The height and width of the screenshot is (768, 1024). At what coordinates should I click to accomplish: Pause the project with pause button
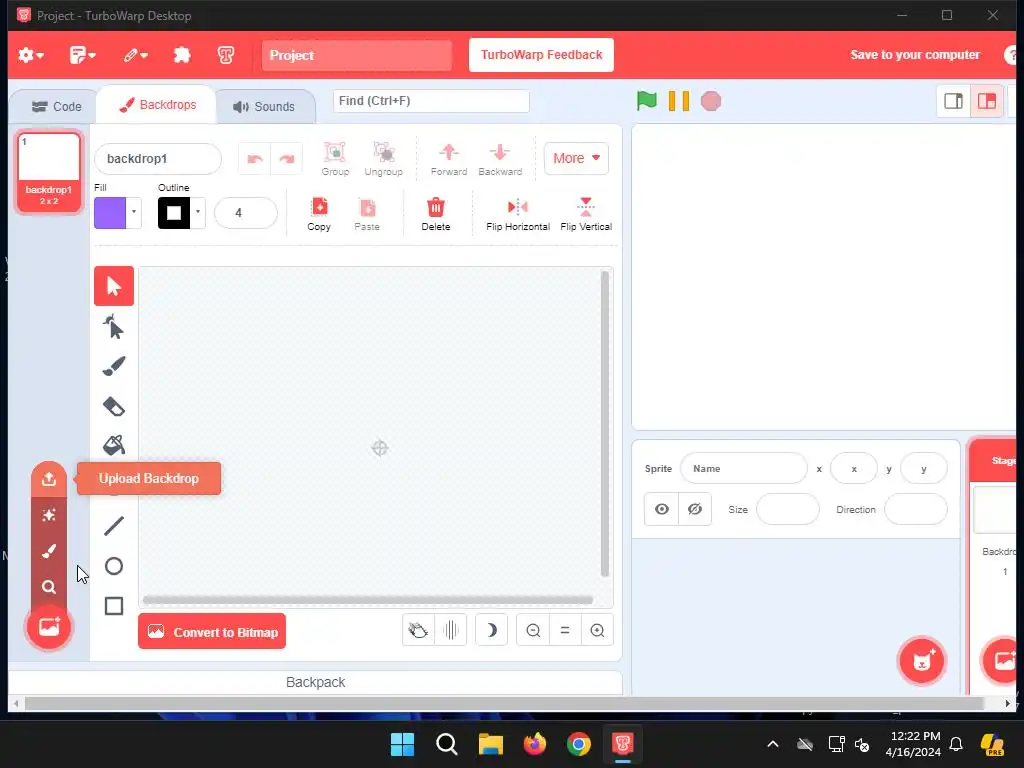[679, 101]
